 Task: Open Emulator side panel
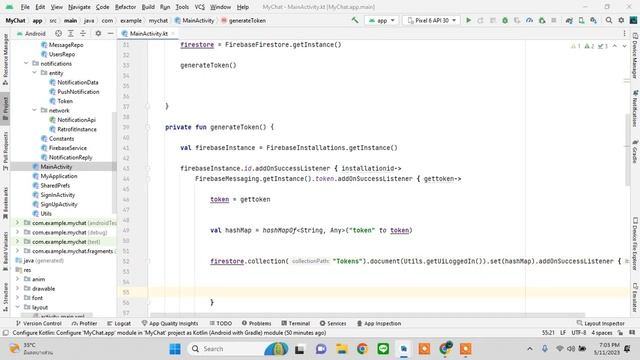635,298
